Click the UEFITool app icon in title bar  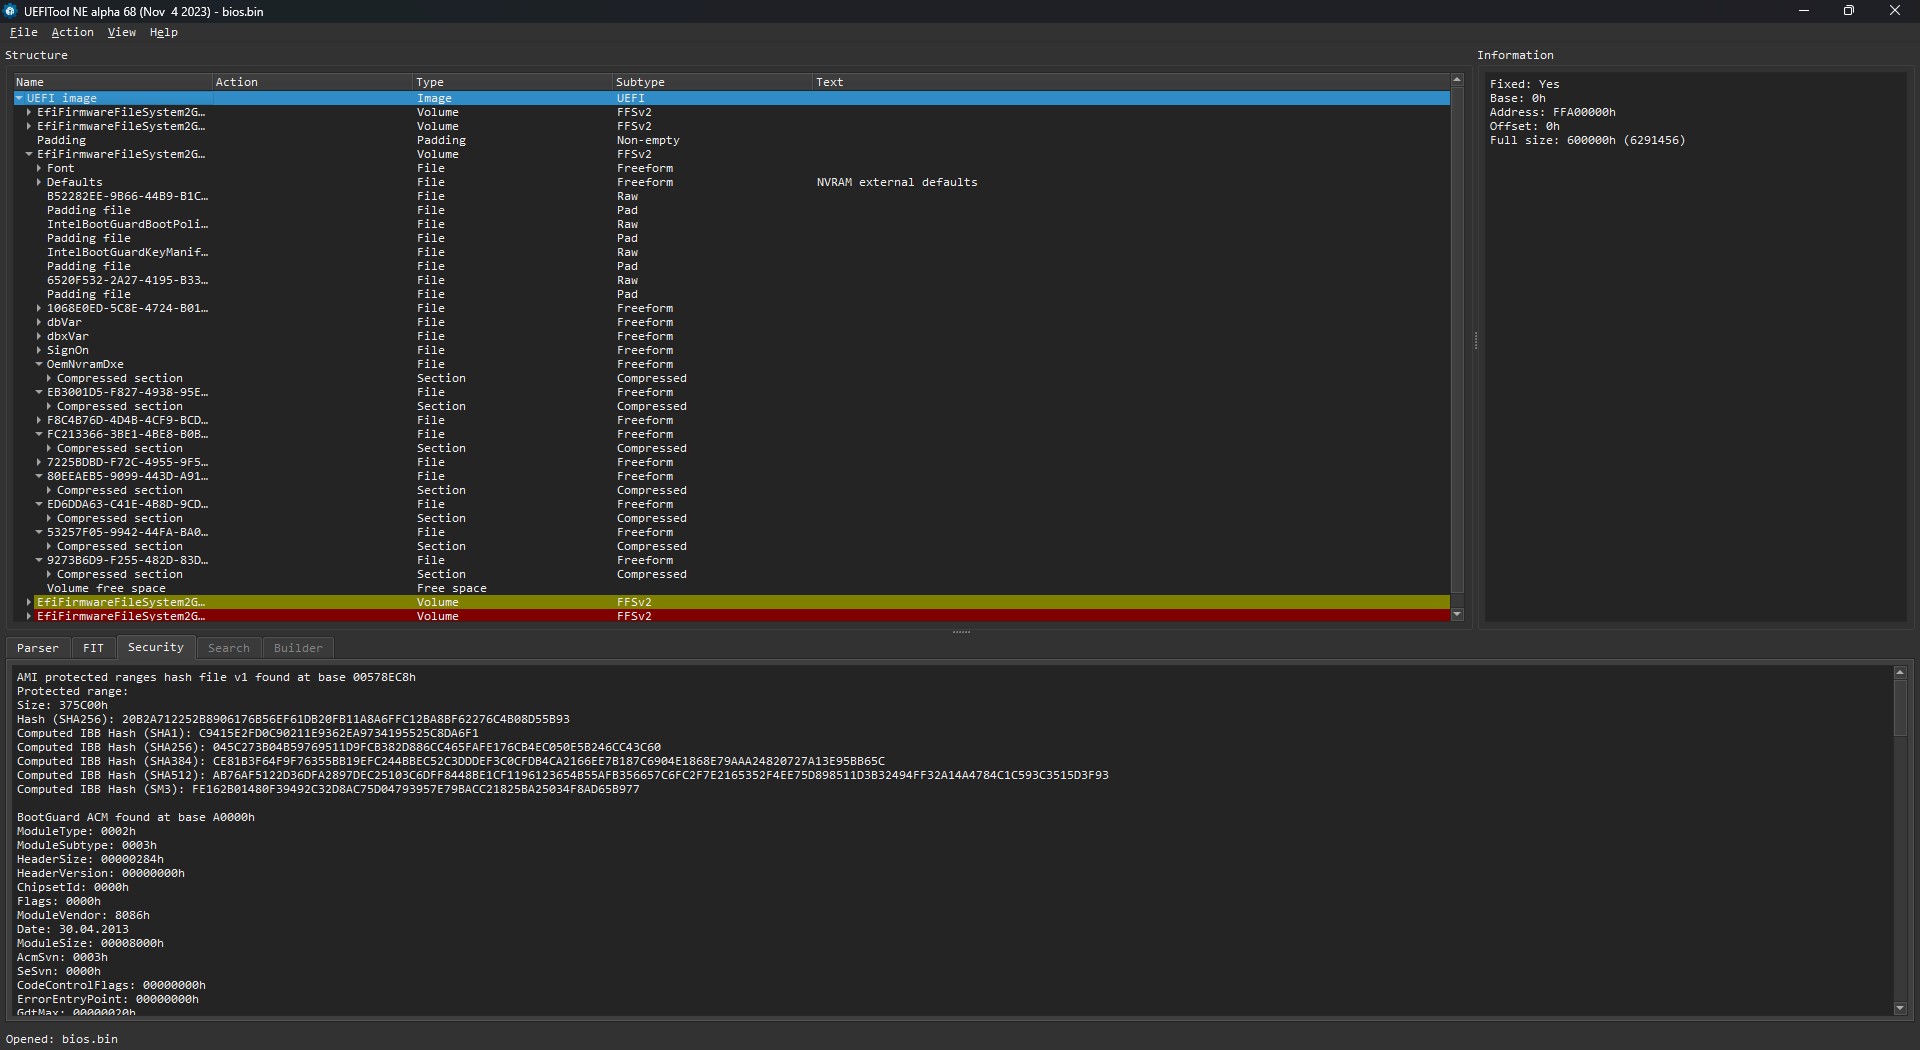(x=11, y=11)
